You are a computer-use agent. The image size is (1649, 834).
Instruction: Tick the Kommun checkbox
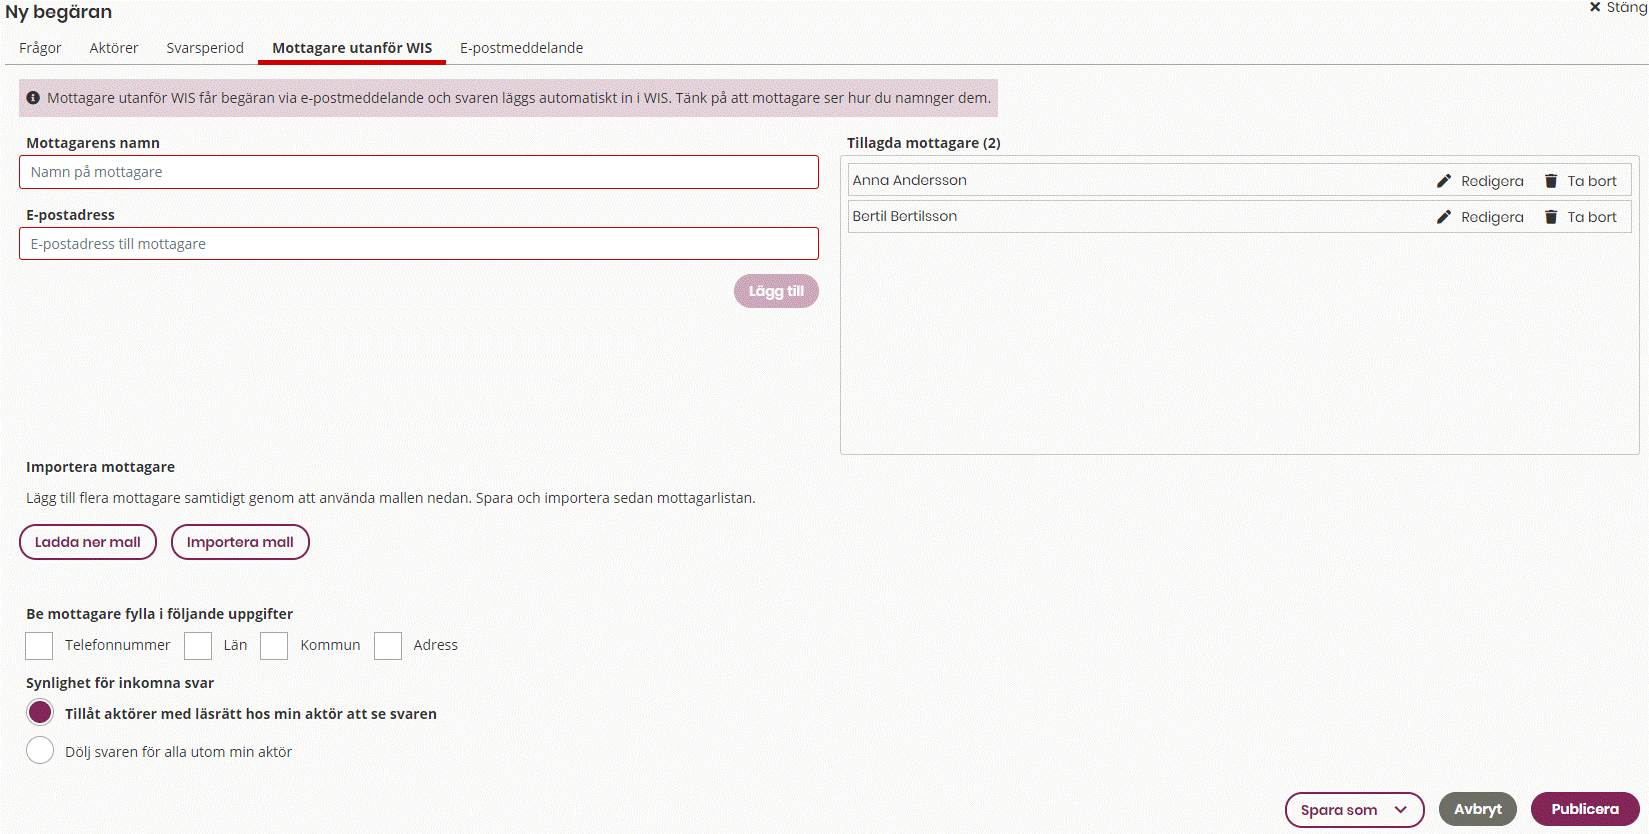274,646
